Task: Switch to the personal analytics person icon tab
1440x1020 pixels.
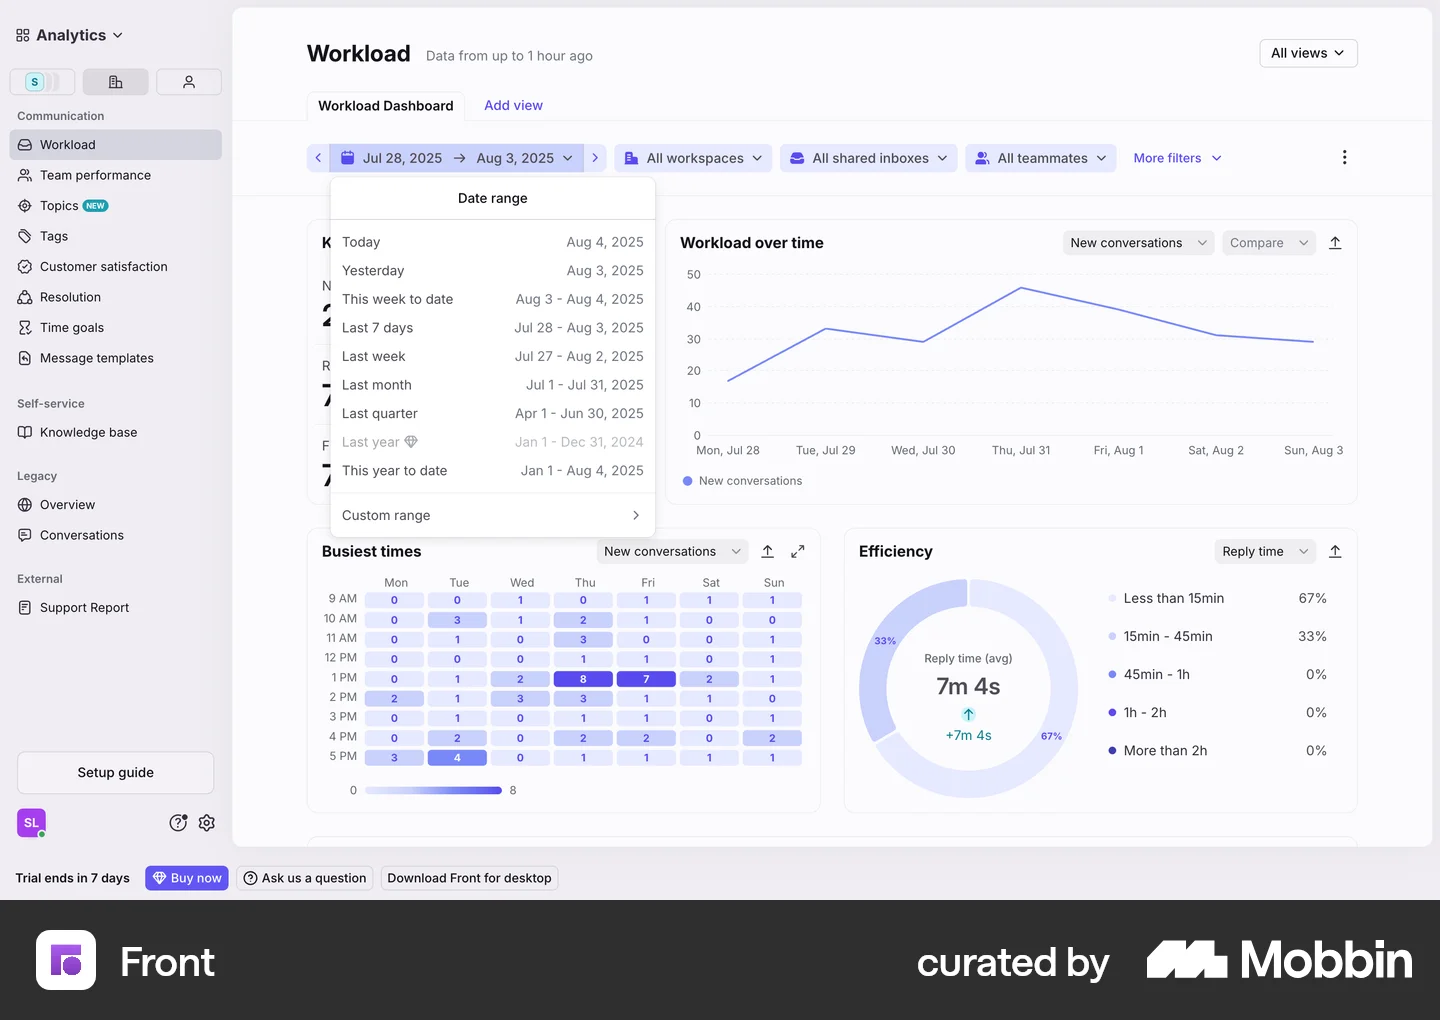Action: point(189,82)
